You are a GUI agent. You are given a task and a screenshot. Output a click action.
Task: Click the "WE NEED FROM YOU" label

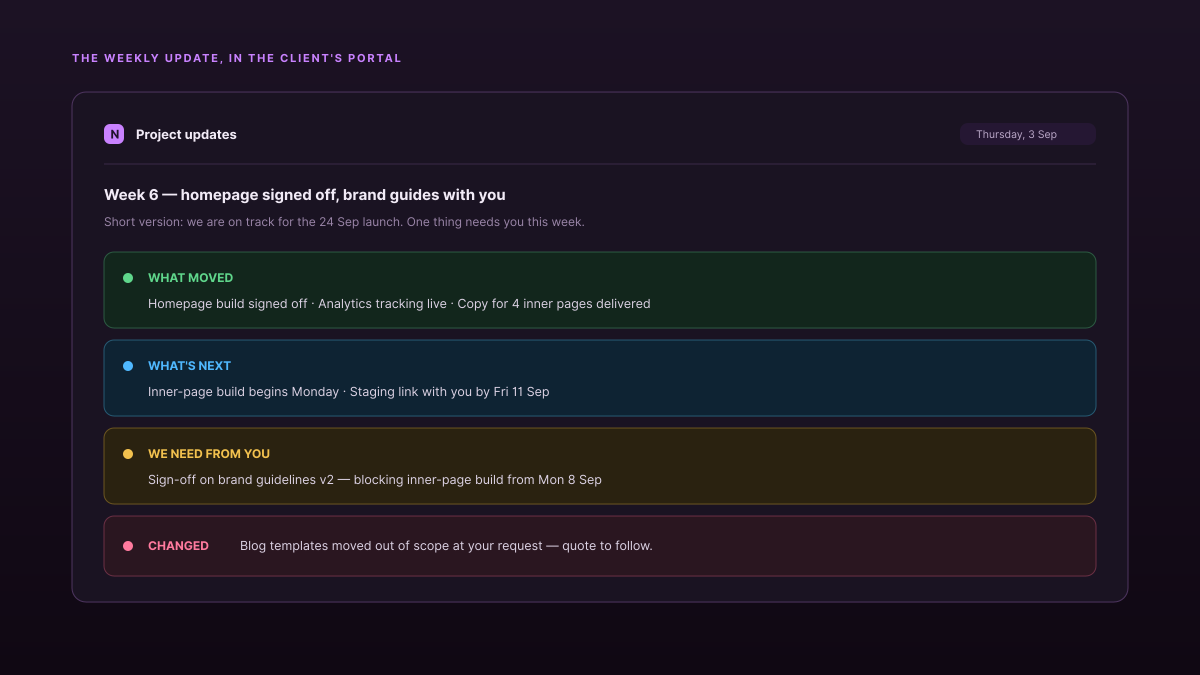pyautogui.click(x=209, y=454)
